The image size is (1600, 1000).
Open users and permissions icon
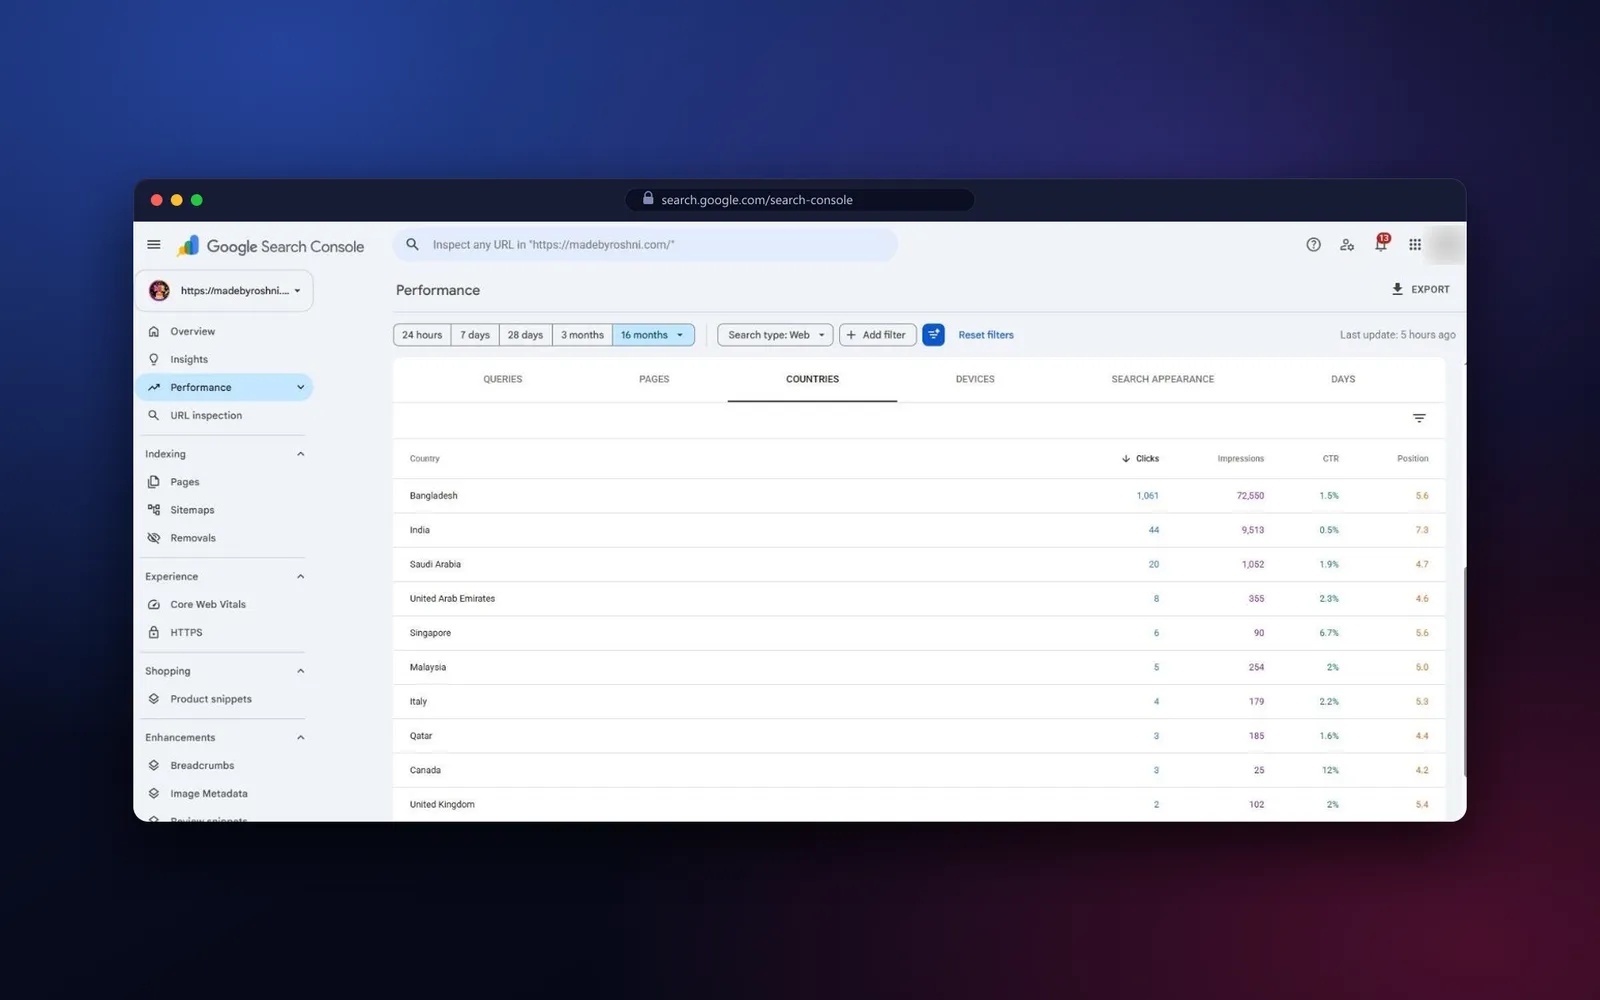[x=1347, y=245]
